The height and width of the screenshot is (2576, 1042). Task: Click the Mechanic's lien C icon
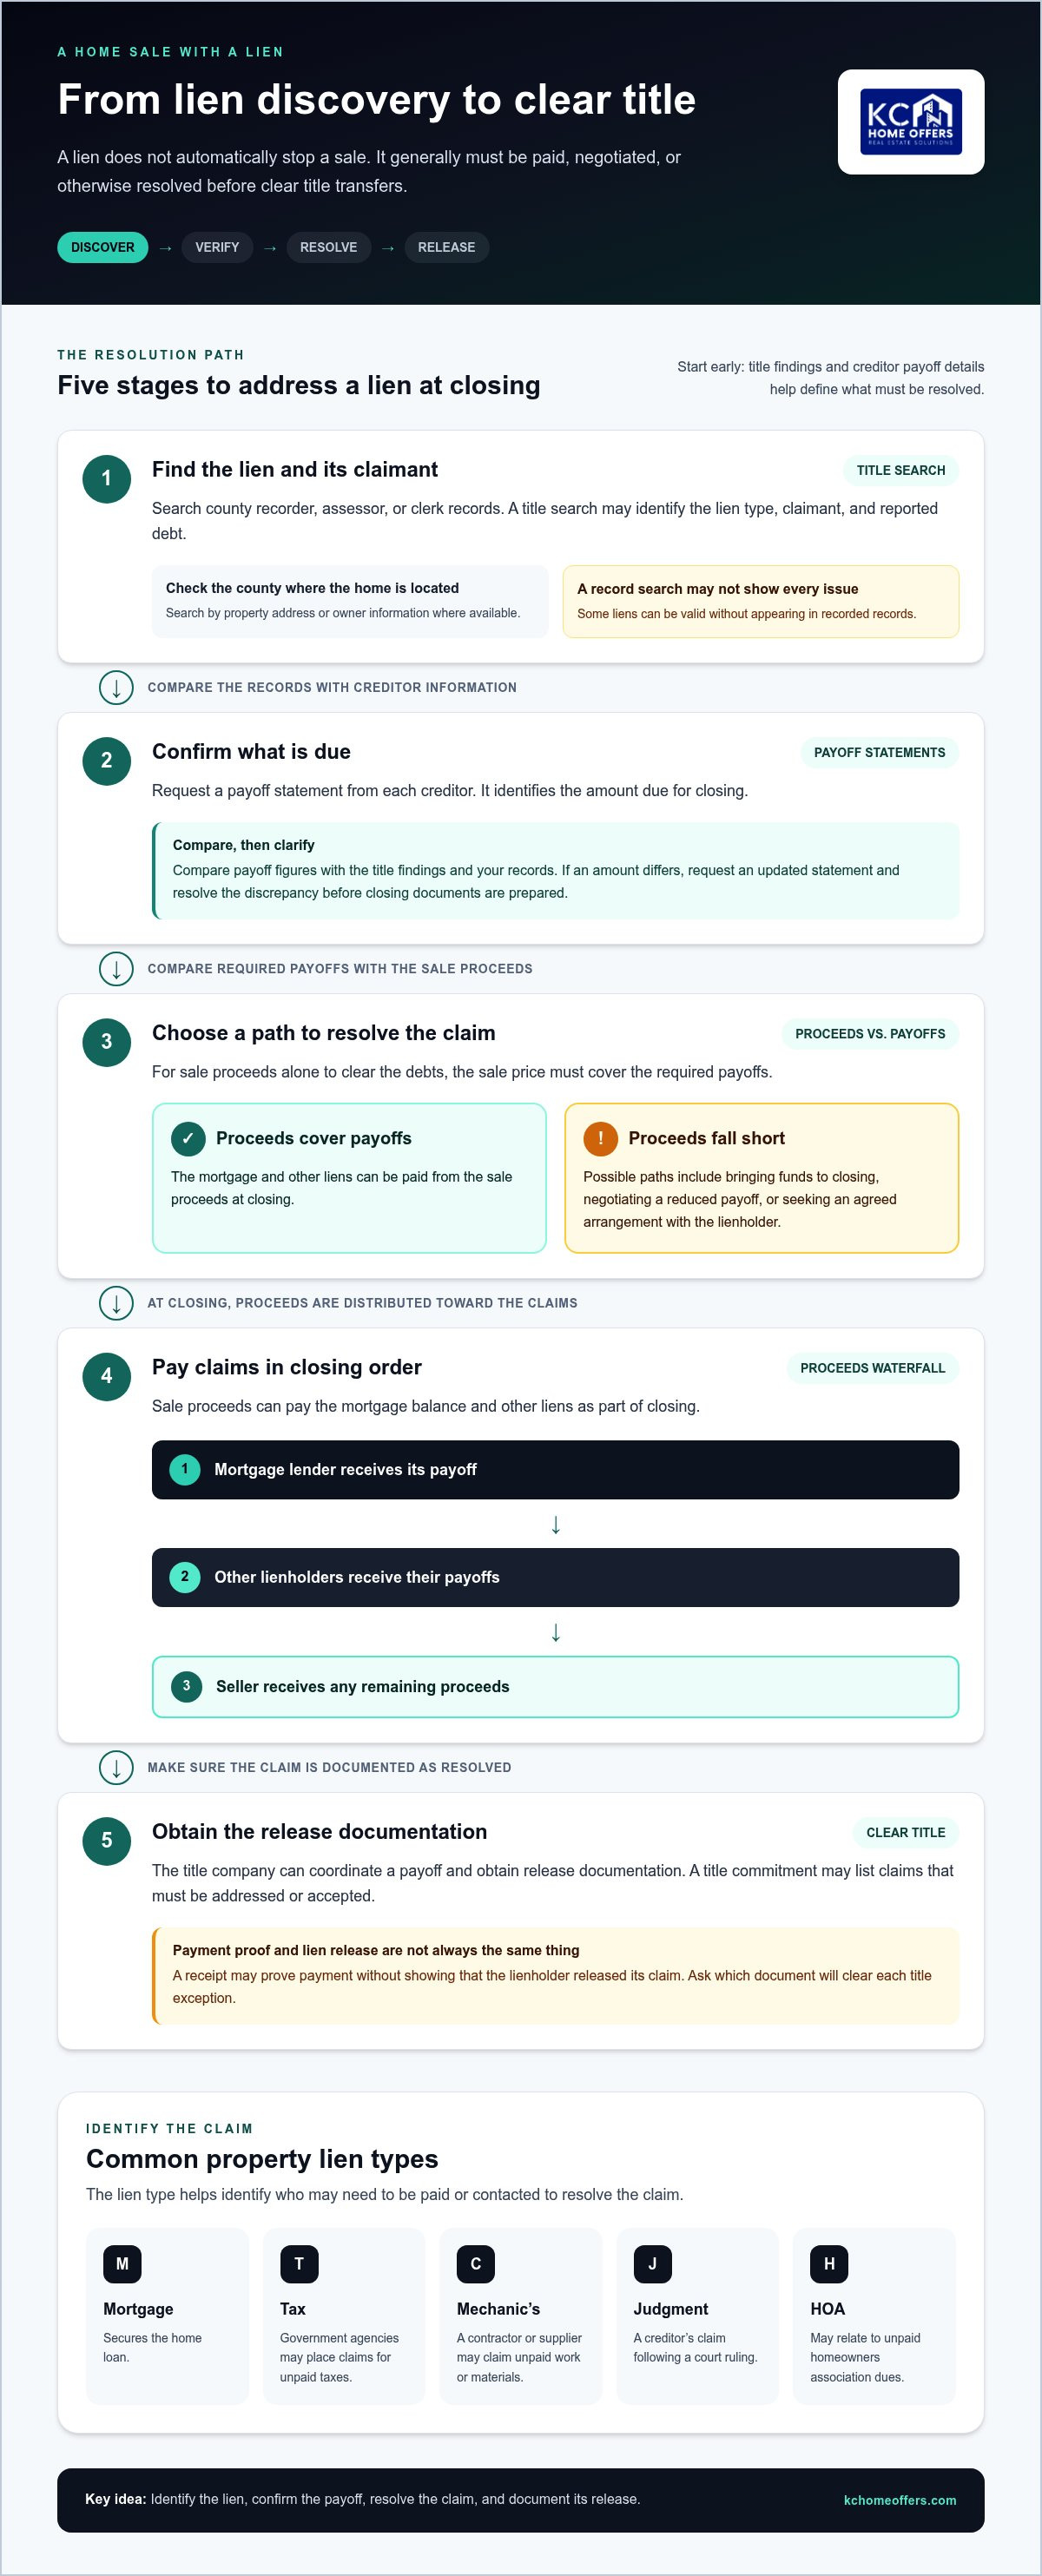476,2264
